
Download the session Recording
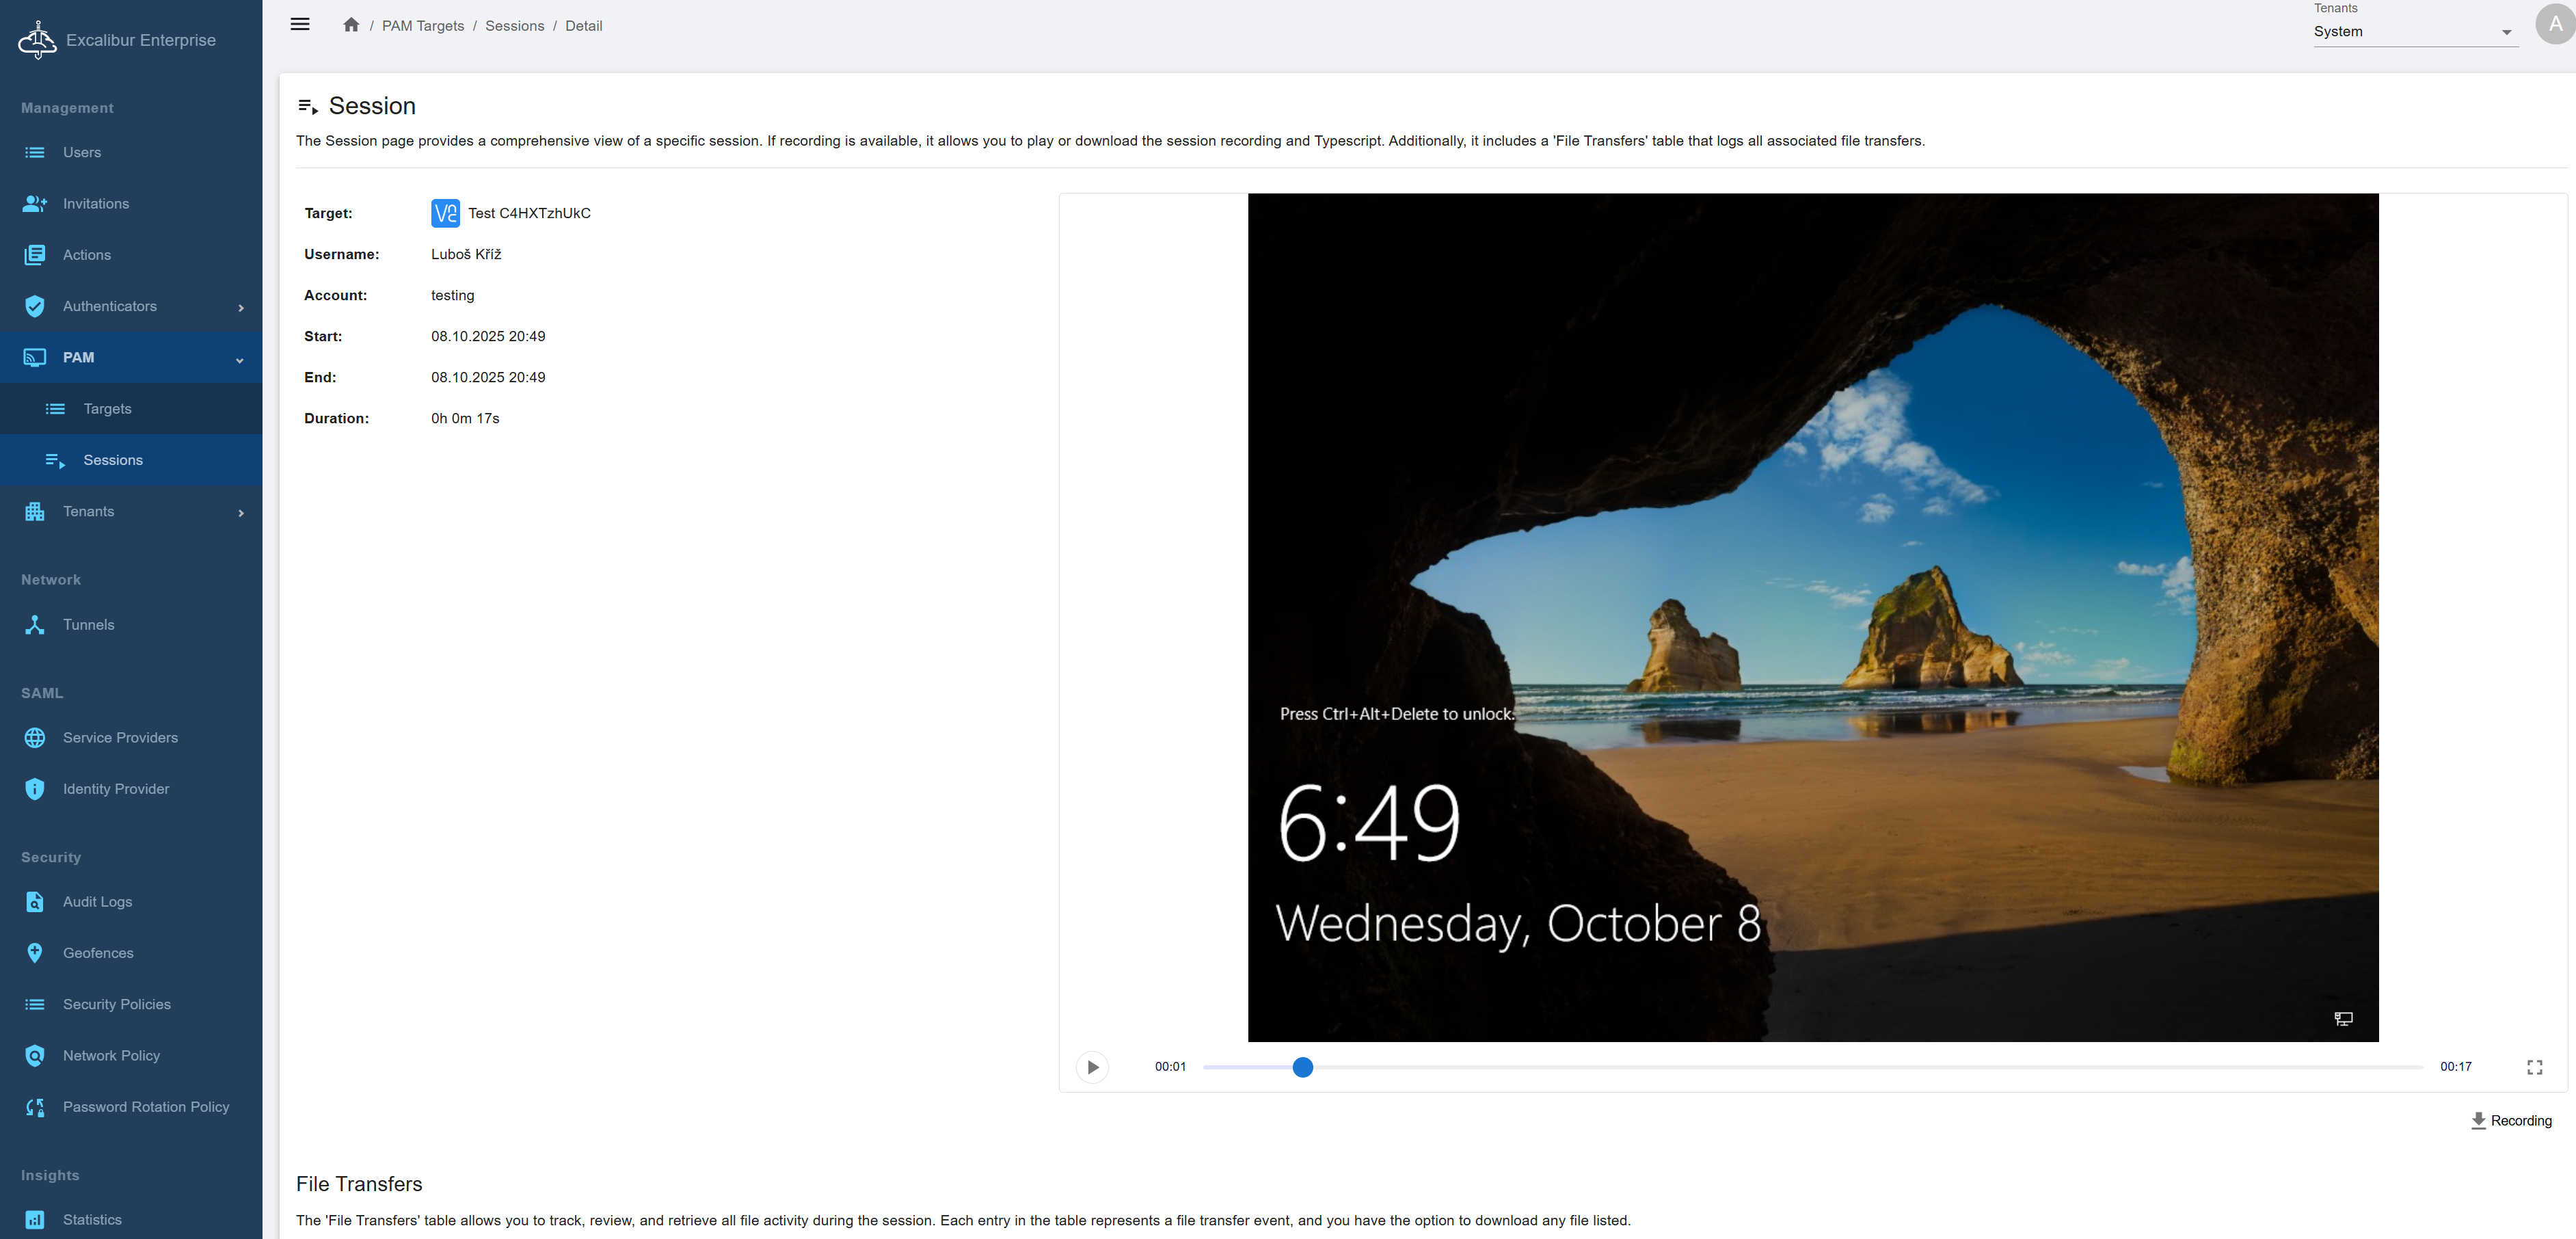(x=2510, y=1120)
